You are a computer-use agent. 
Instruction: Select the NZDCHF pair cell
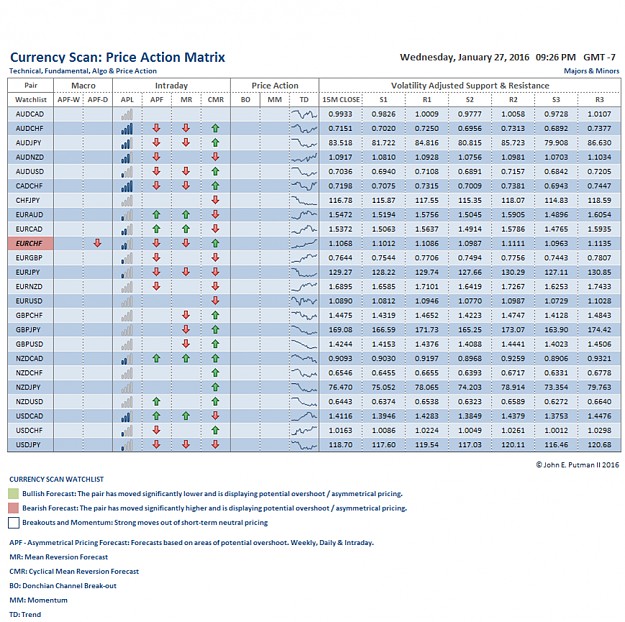point(30,372)
